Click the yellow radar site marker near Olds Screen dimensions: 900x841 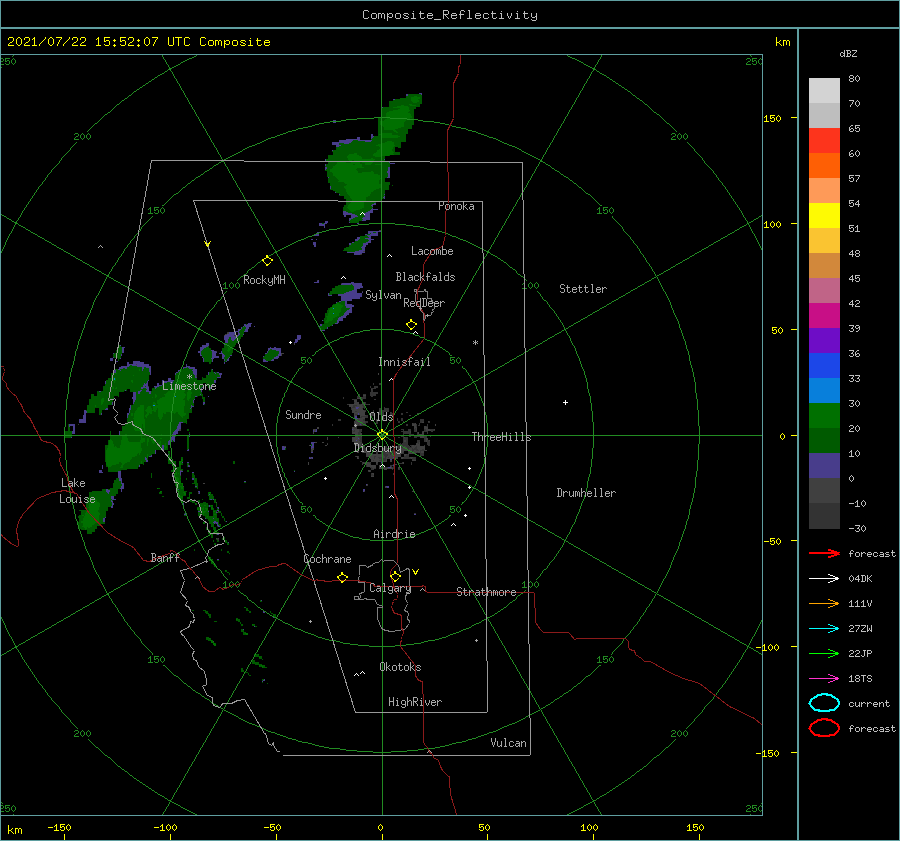(382, 435)
